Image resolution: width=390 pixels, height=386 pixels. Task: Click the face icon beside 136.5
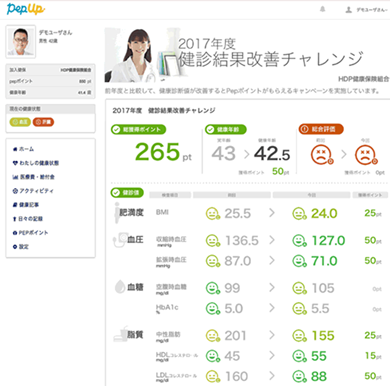click(213, 241)
